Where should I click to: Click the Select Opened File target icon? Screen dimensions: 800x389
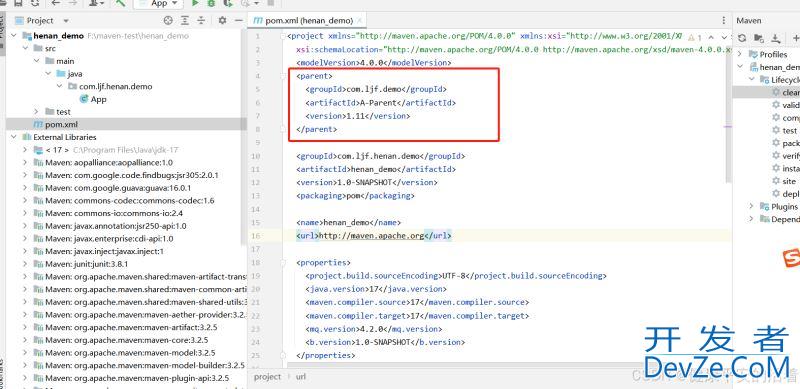click(x=168, y=20)
